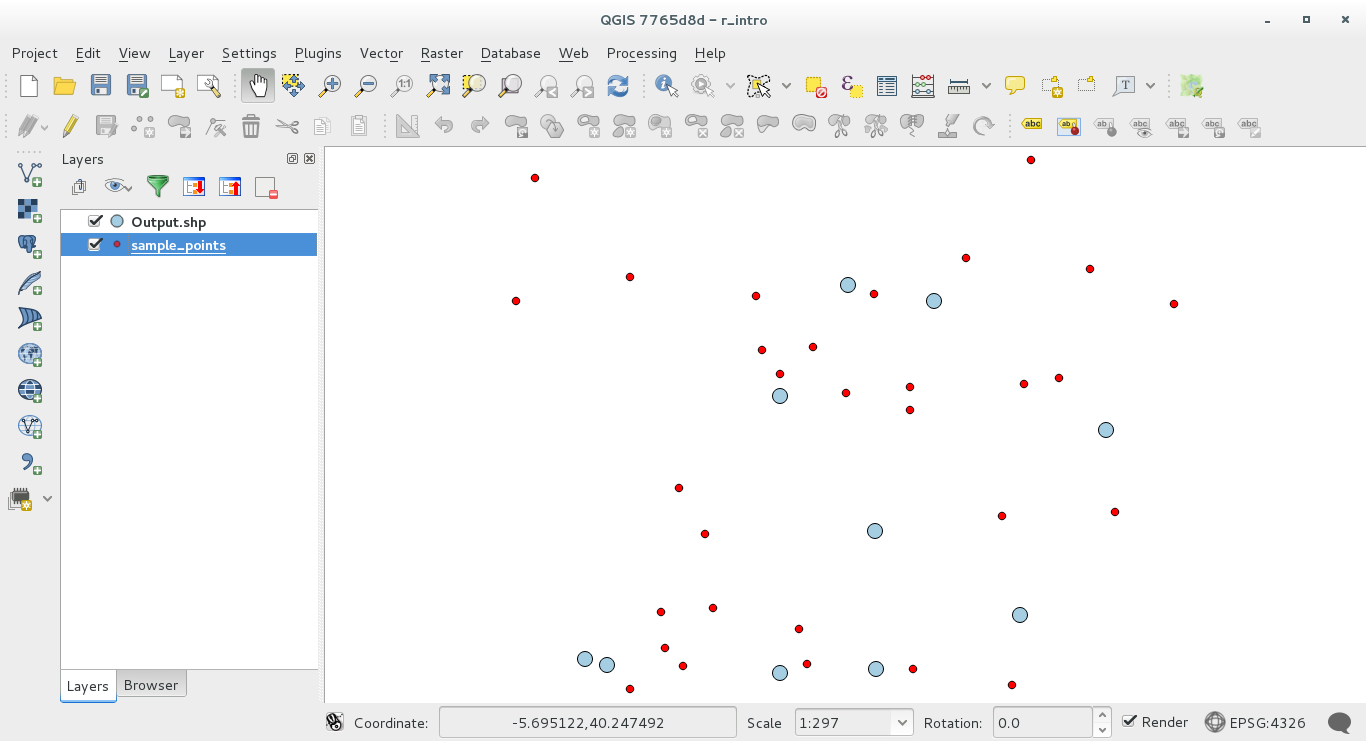Open the Scale dropdown list
The width and height of the screenshot is (1366, 741).
(902, 722)
